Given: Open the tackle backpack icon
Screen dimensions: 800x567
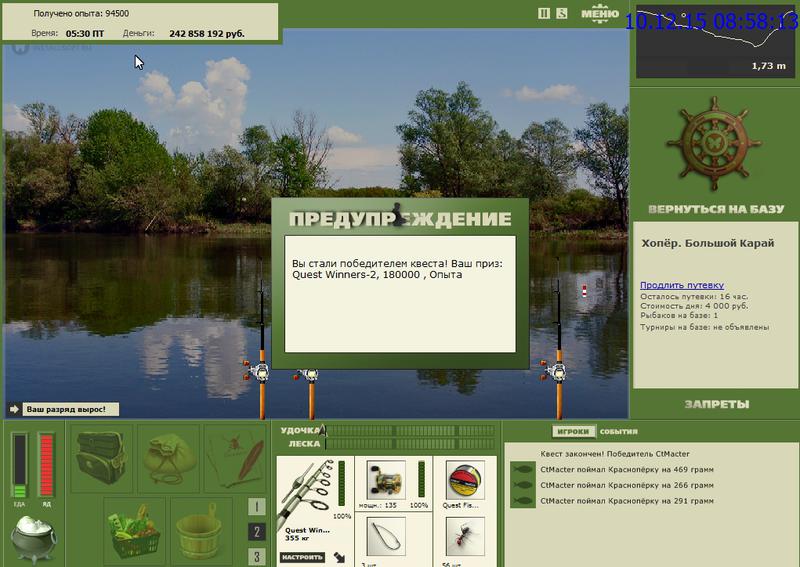Looking at the screenshot, I should click(x=101, y=458).
